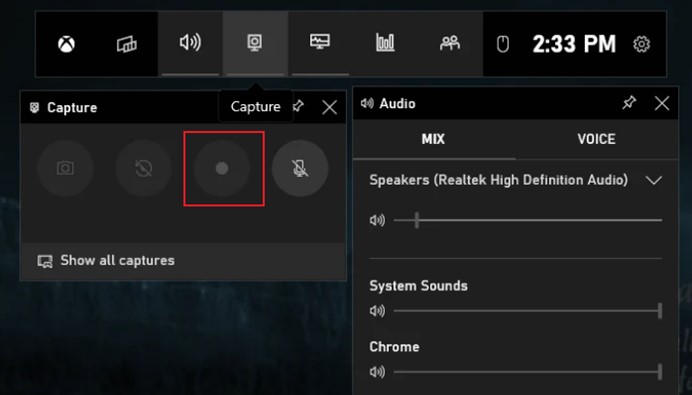The width and height of the screenshot is (692, 395).
Task: Adjust the System Sounds volume slider
Action: (x=528, y=311)
